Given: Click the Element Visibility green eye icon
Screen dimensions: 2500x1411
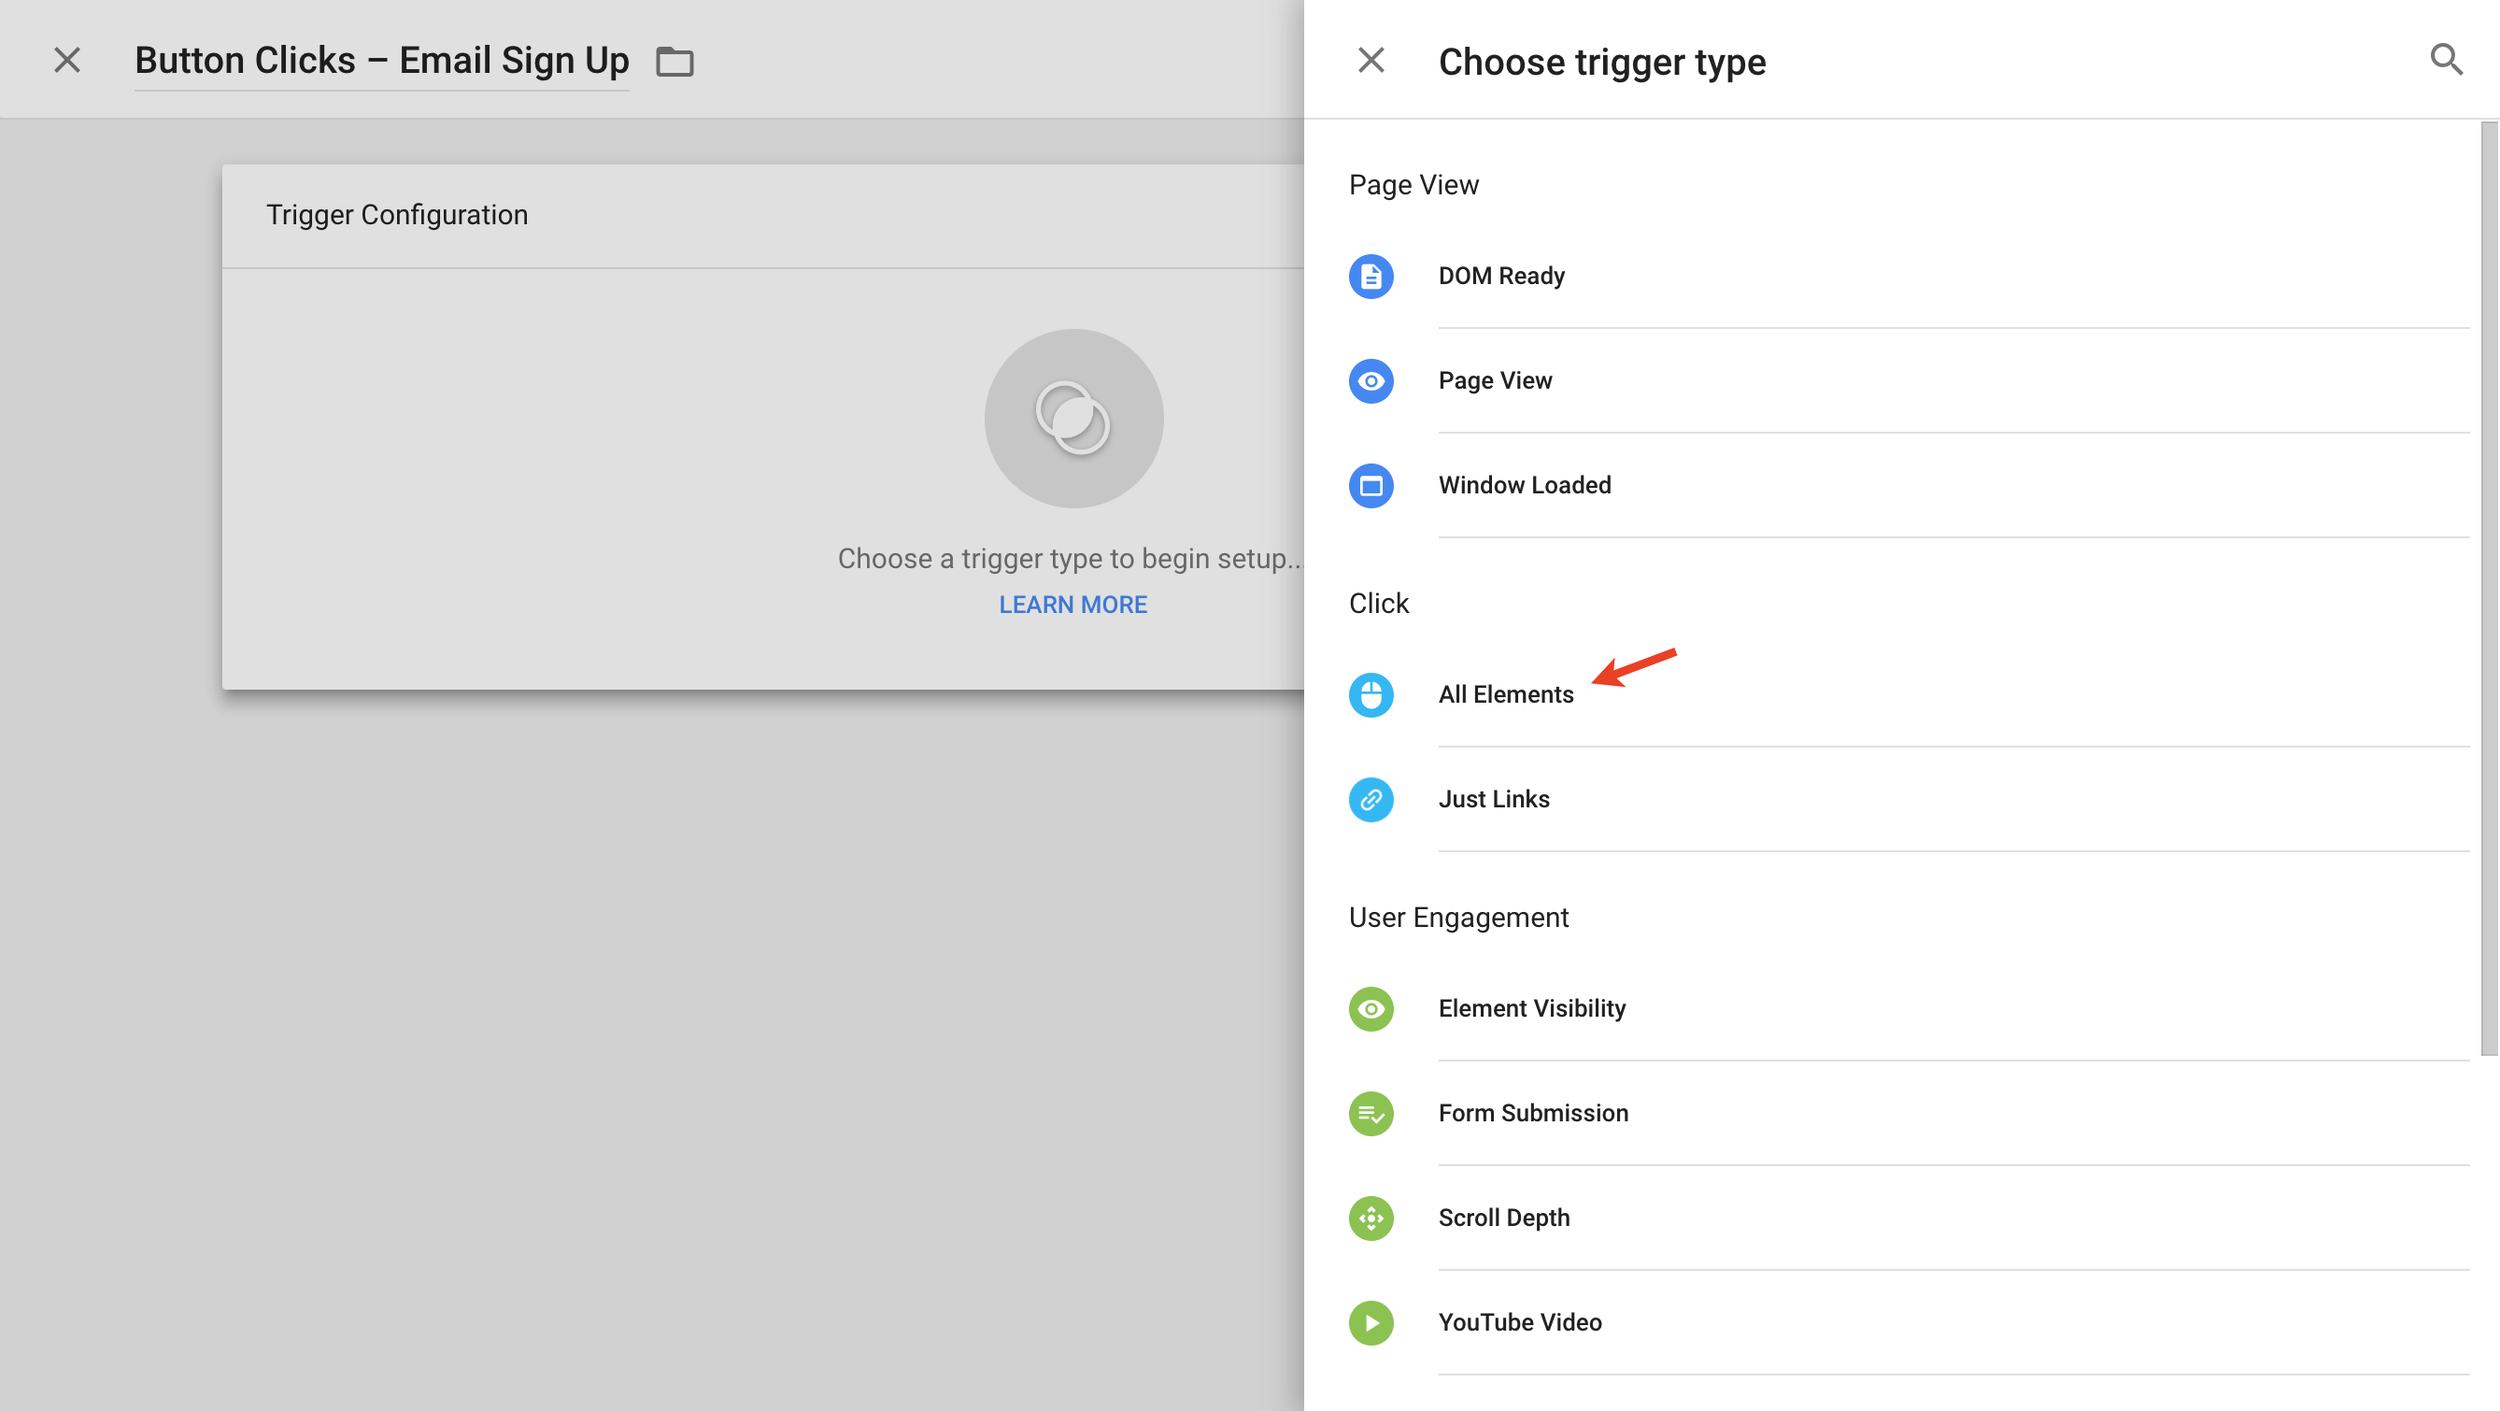Looking at the screenshot, I should [x=1371, y=1009].
